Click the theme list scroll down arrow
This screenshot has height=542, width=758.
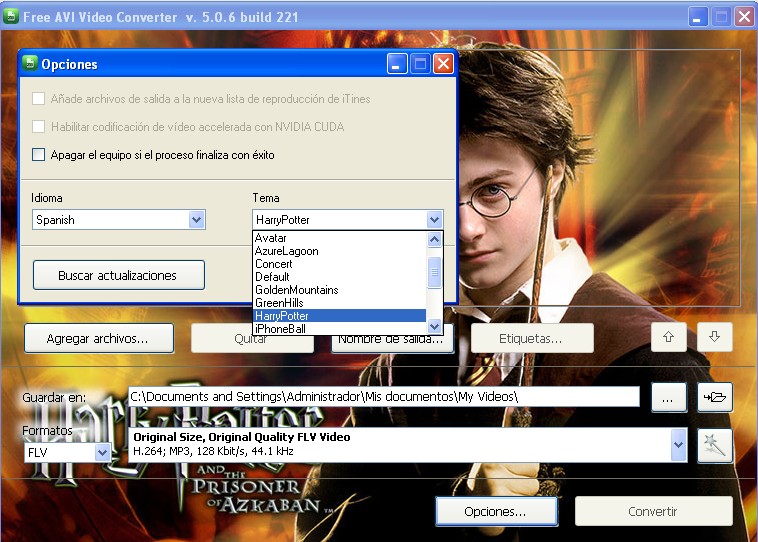[x=434, y=326]
